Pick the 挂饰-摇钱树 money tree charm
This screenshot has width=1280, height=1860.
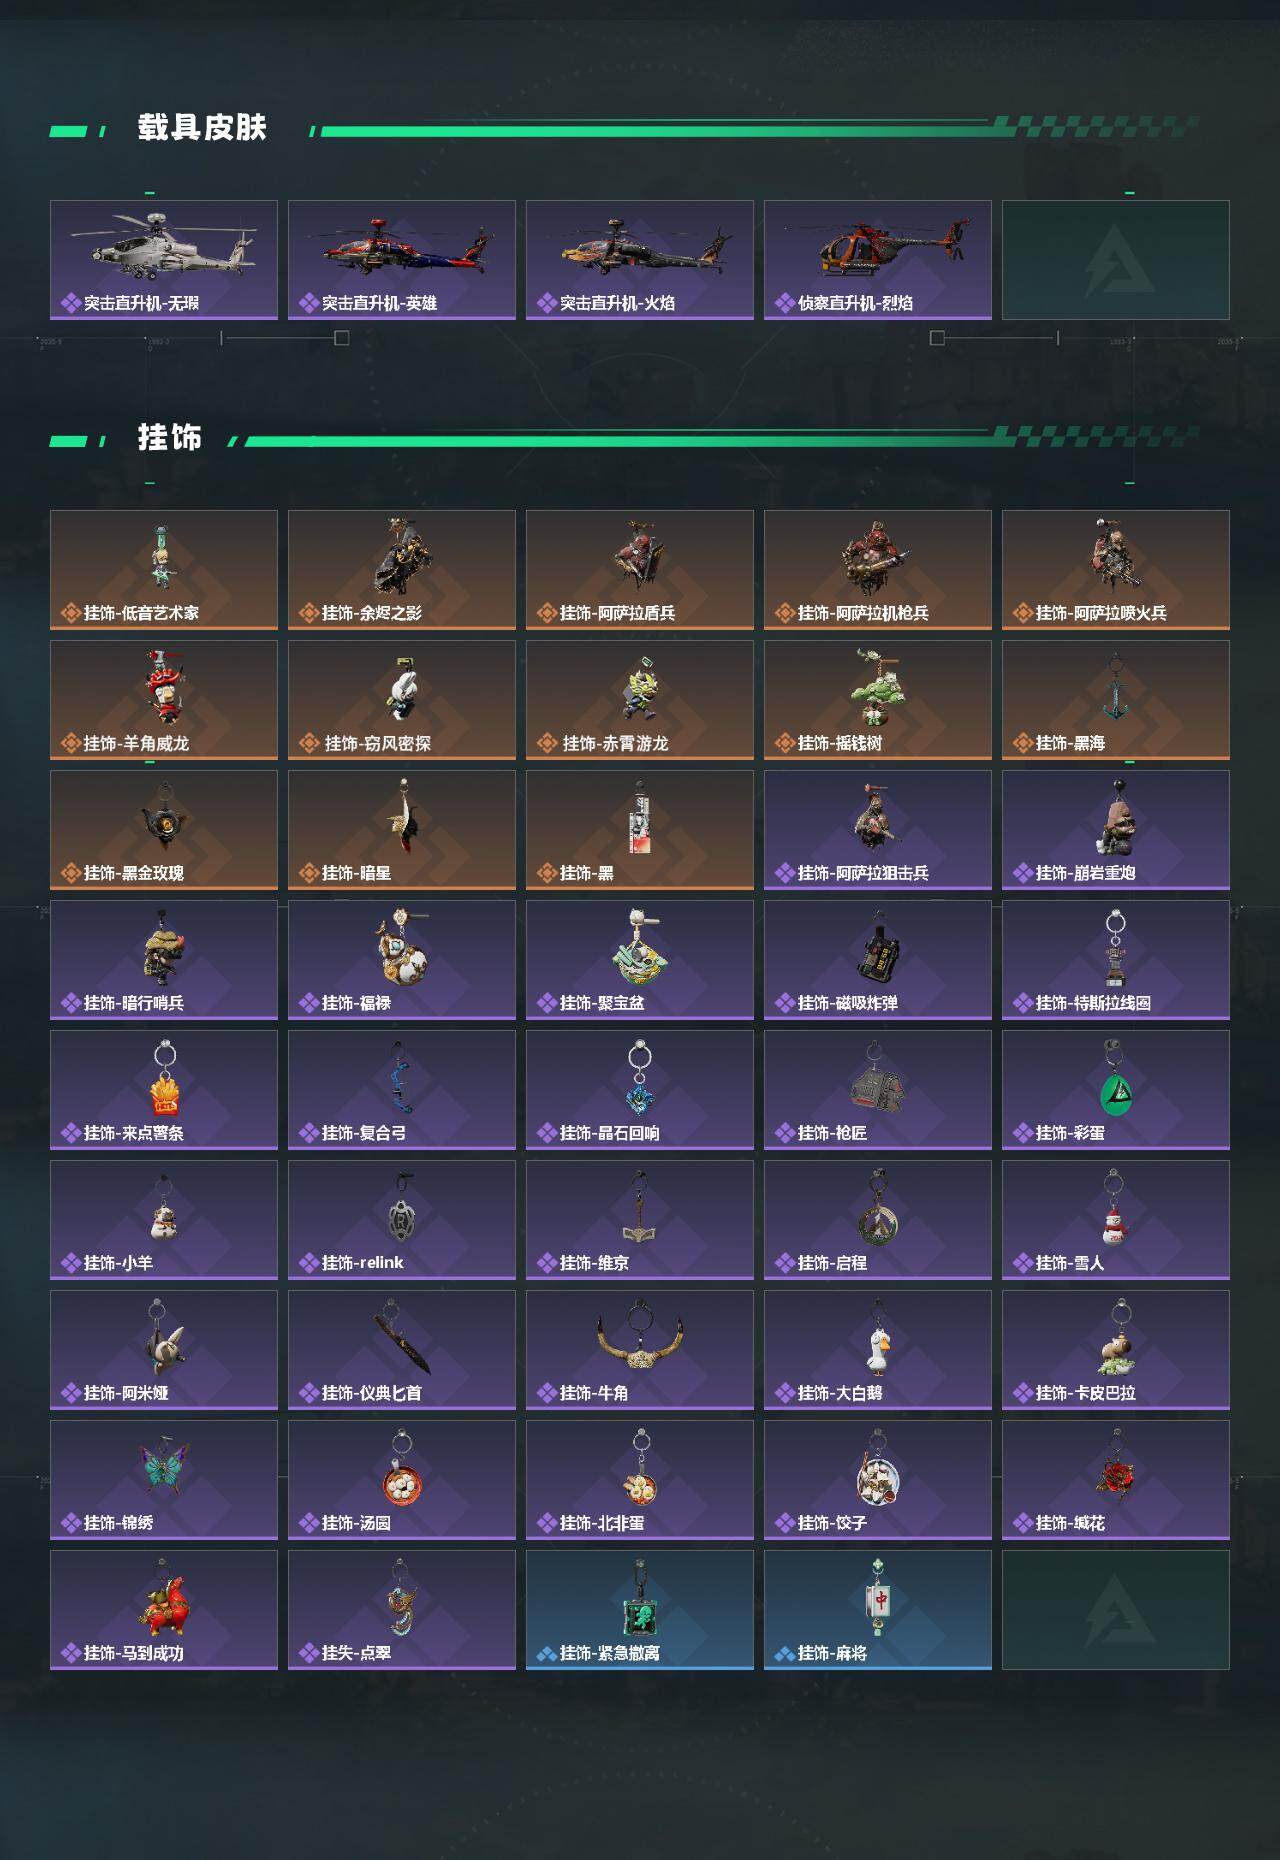(878, 700)
